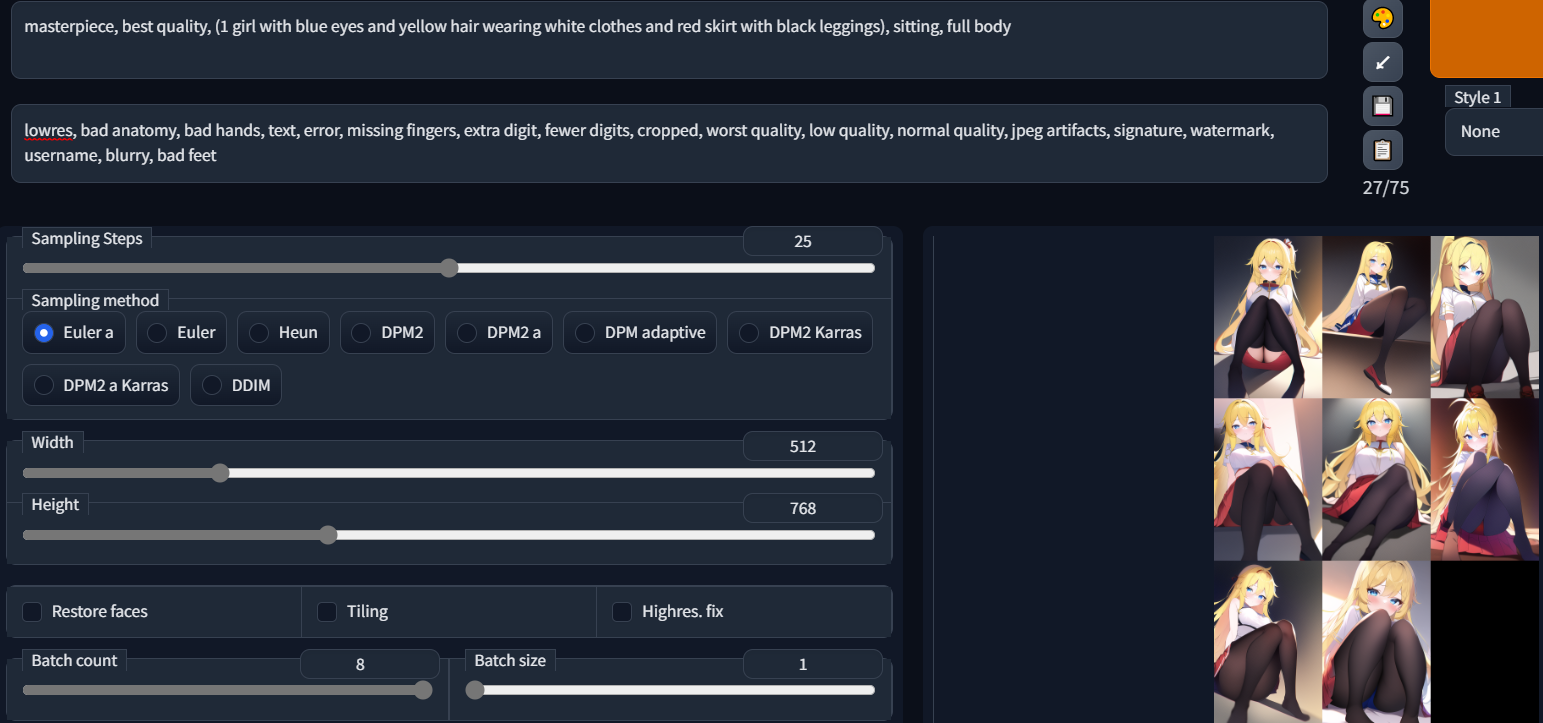The image size is (1543, 723).
Task: Choose the DPM2 a Karras sampler
Action: click(101, 385)
